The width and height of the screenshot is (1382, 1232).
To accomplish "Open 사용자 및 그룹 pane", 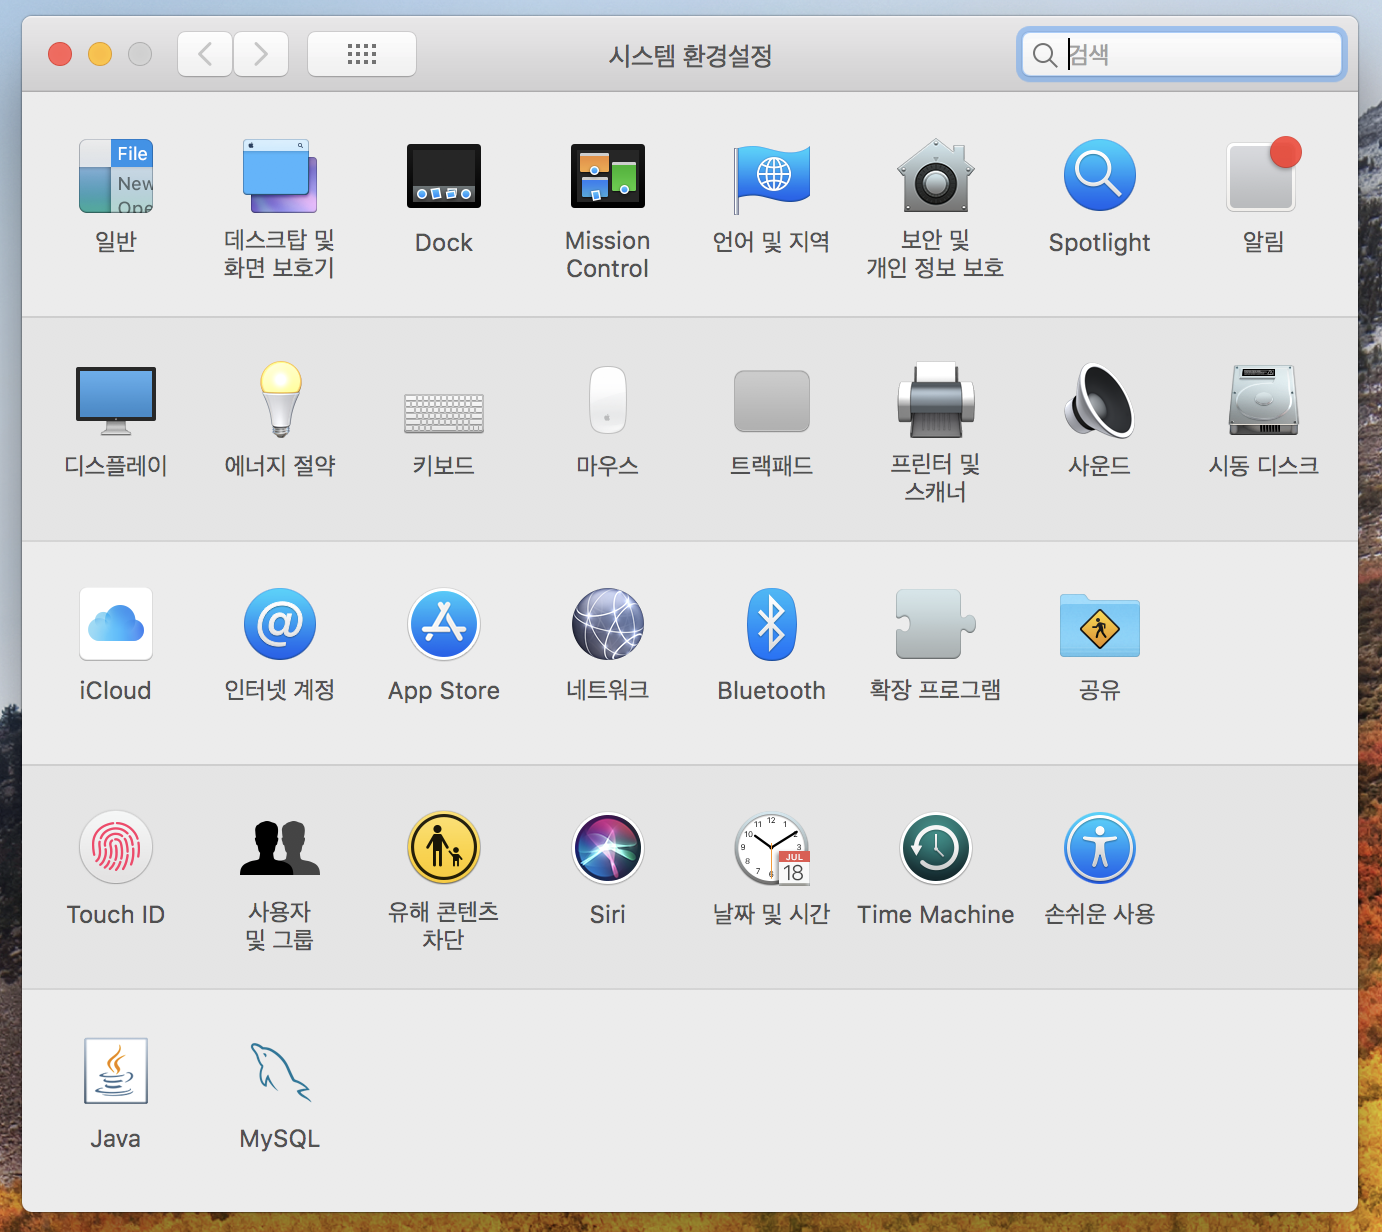I will coord(280,848).
